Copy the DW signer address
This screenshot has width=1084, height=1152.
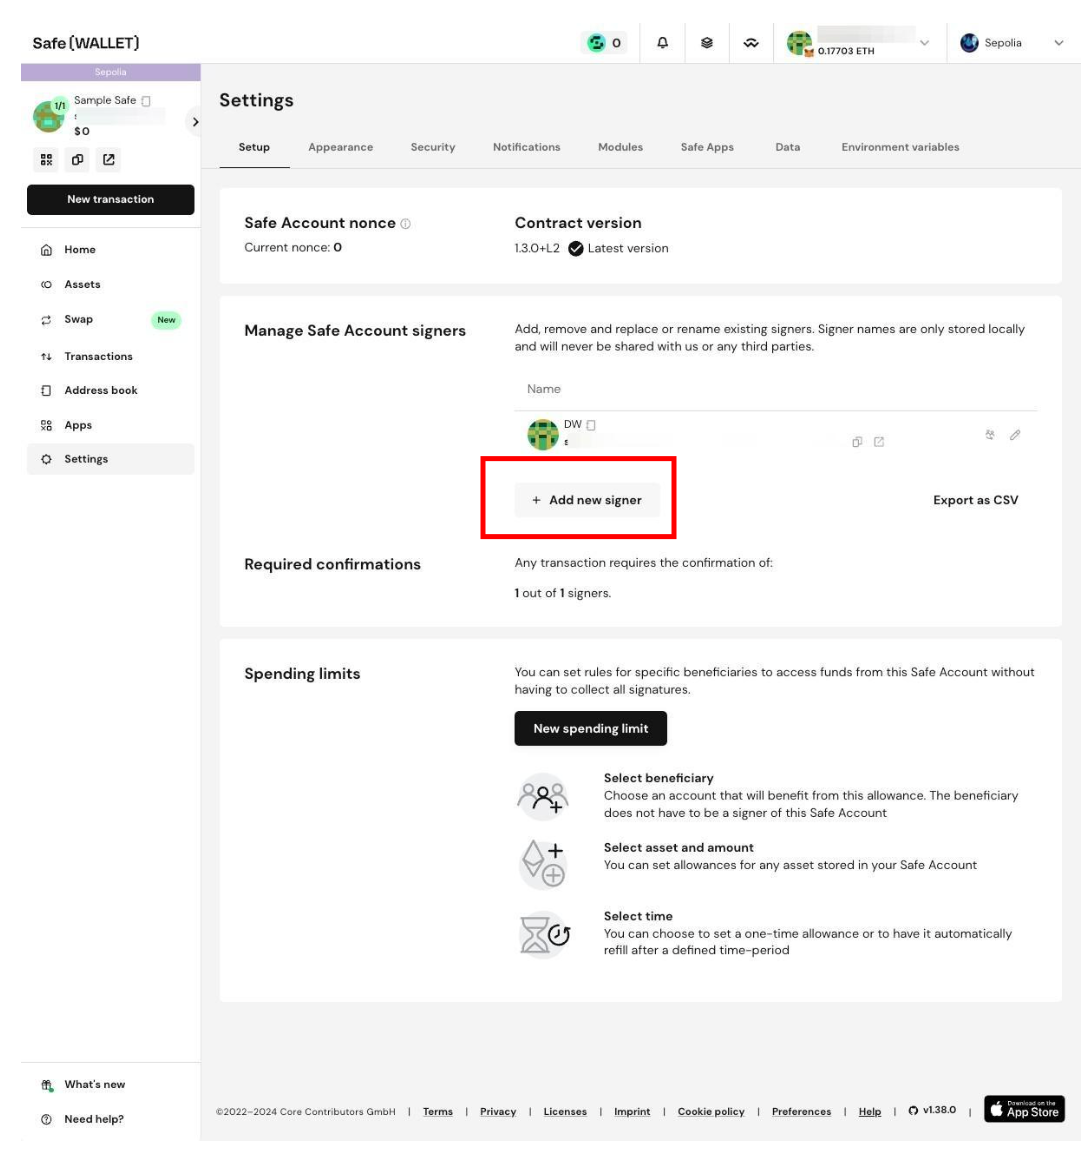(x=857, y=442)
